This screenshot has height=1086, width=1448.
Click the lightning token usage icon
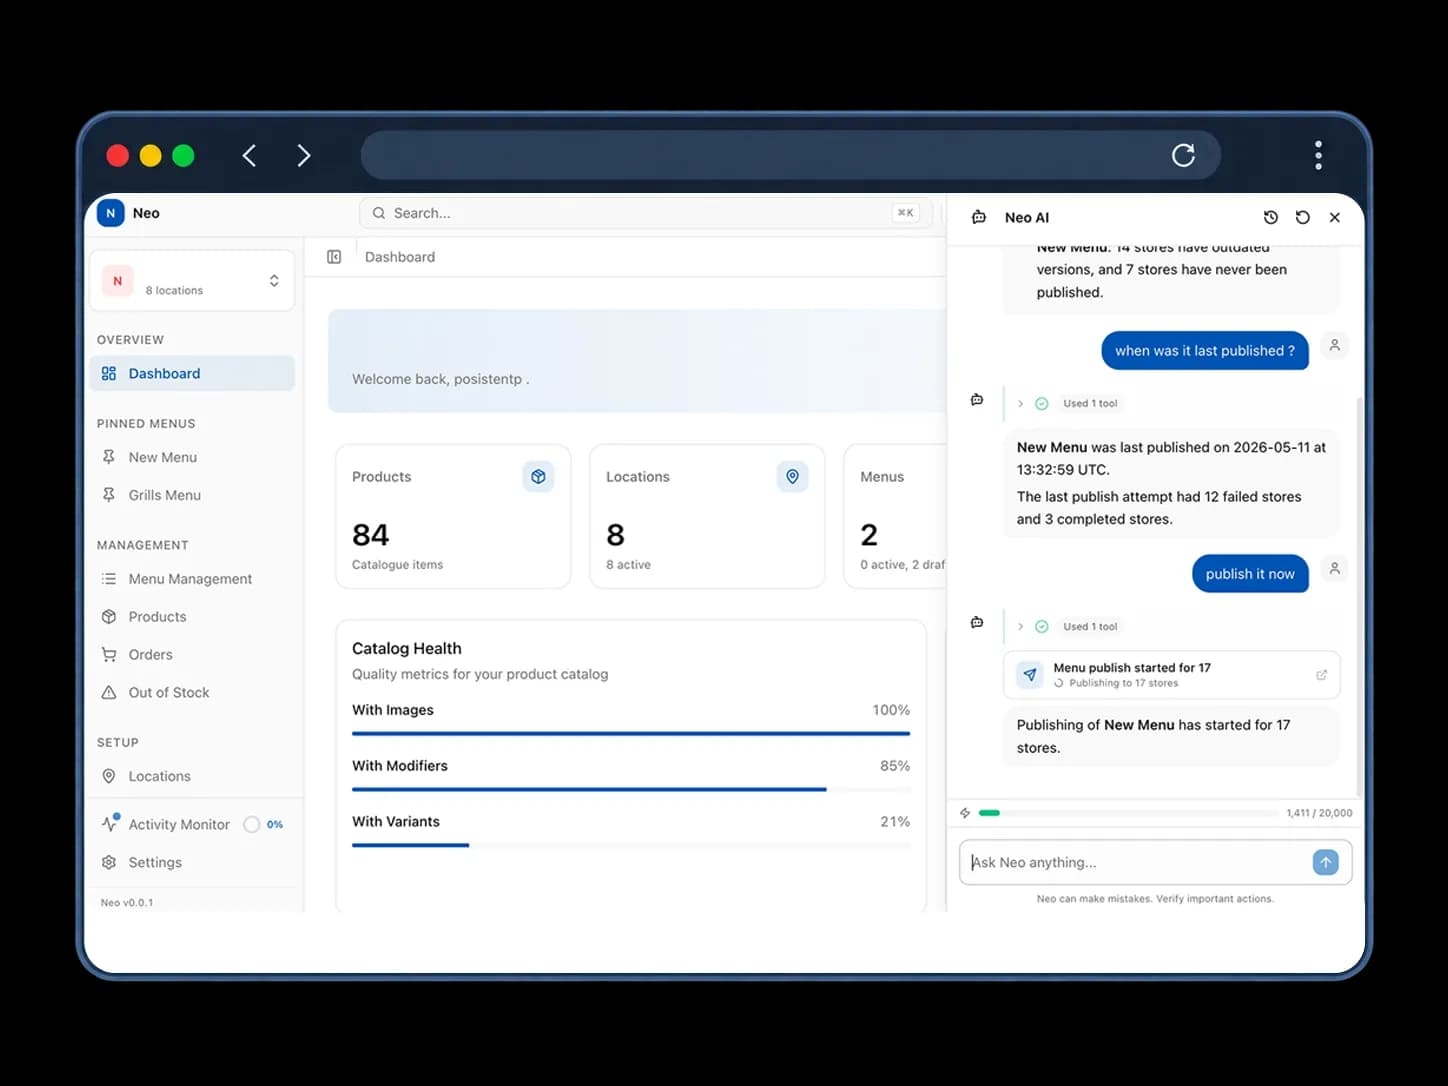pyautogui.click(x=965, y=813)
